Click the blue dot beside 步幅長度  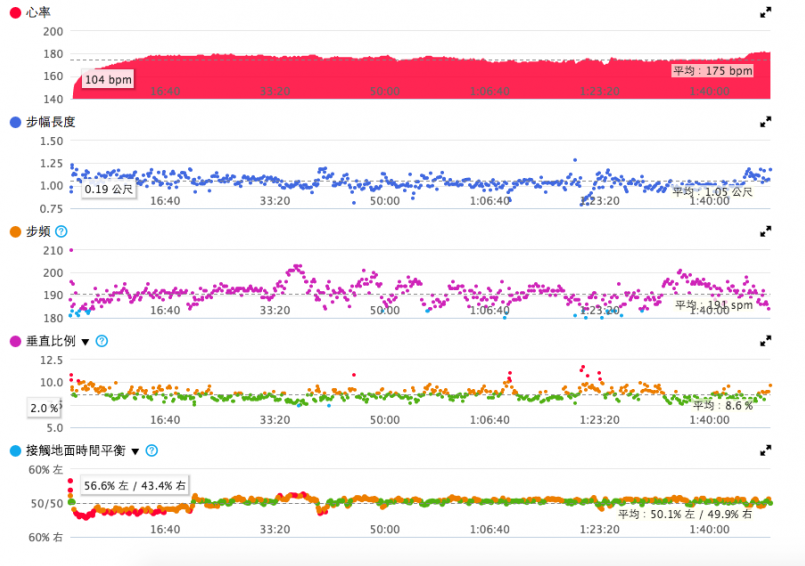click(15, 122)
